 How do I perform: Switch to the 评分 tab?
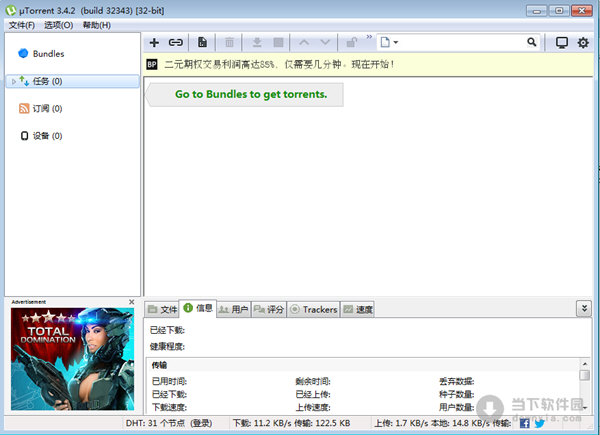click(x=269, y=309)
